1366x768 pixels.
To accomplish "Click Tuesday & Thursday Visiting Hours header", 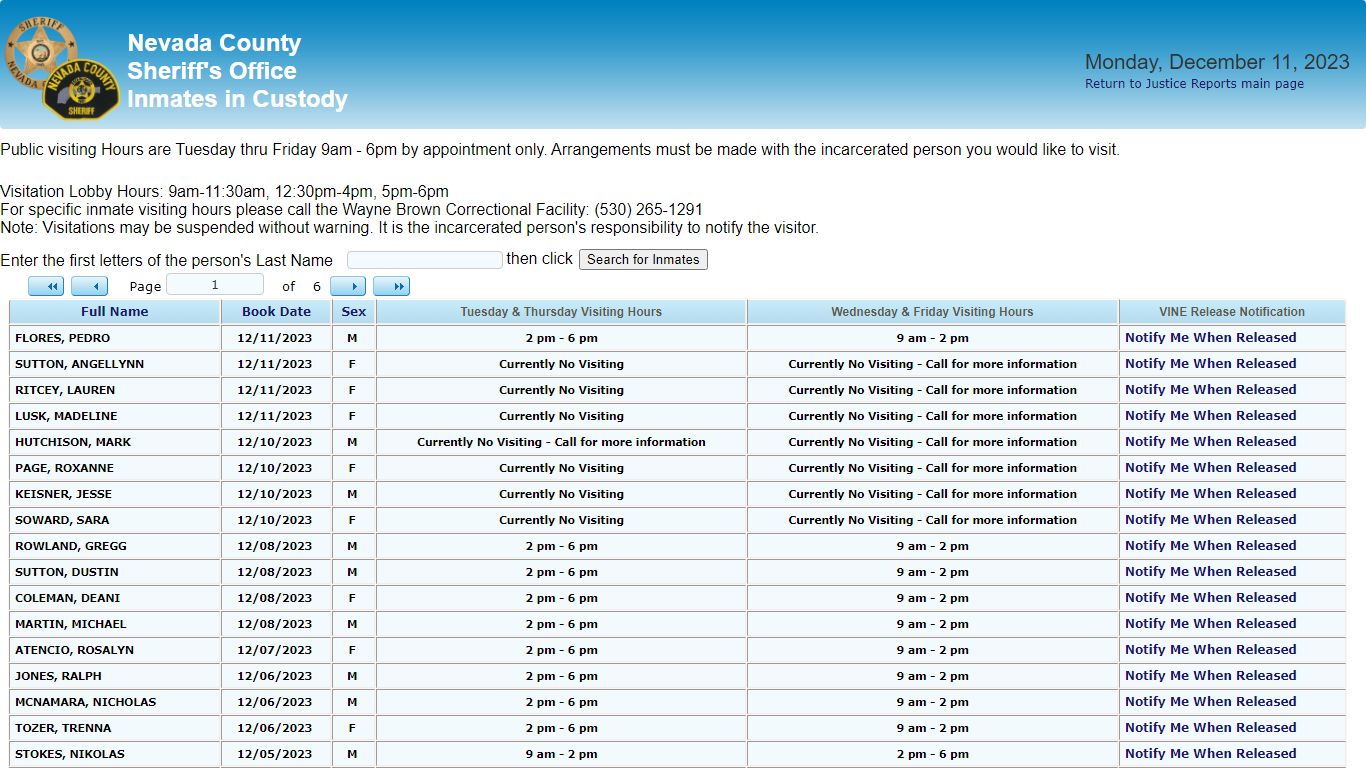I will (x=561, y=312).
